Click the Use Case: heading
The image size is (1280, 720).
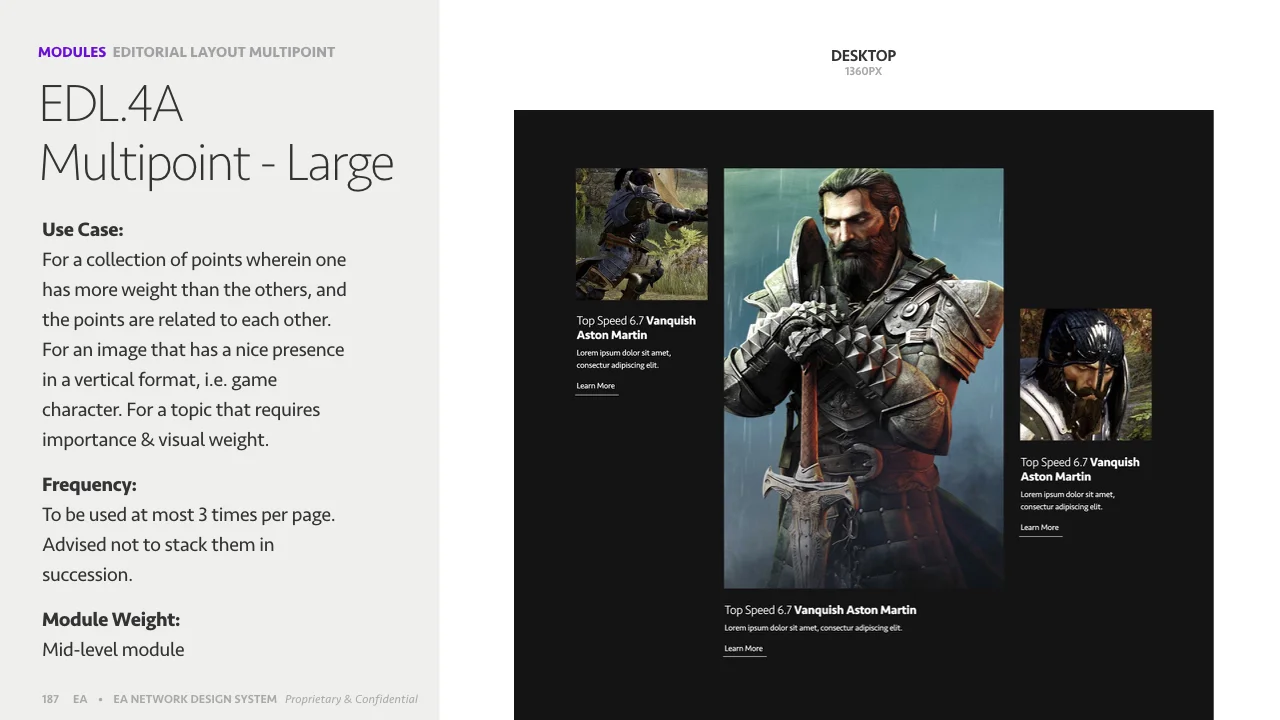(83, 229)
